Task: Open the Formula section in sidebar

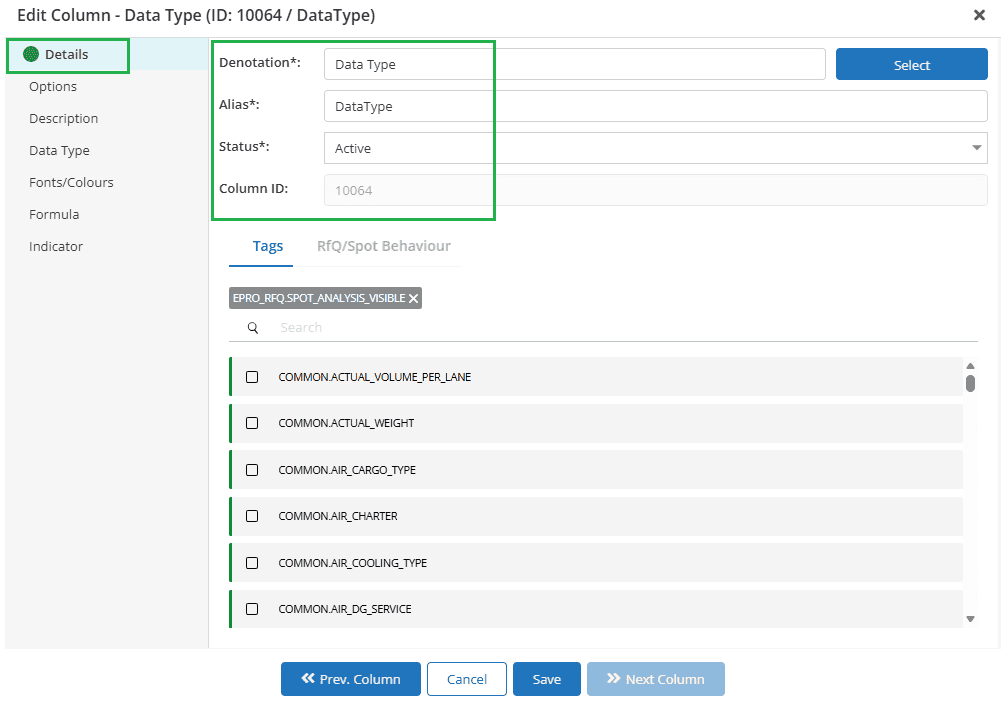Action: (x=54, y=214)
